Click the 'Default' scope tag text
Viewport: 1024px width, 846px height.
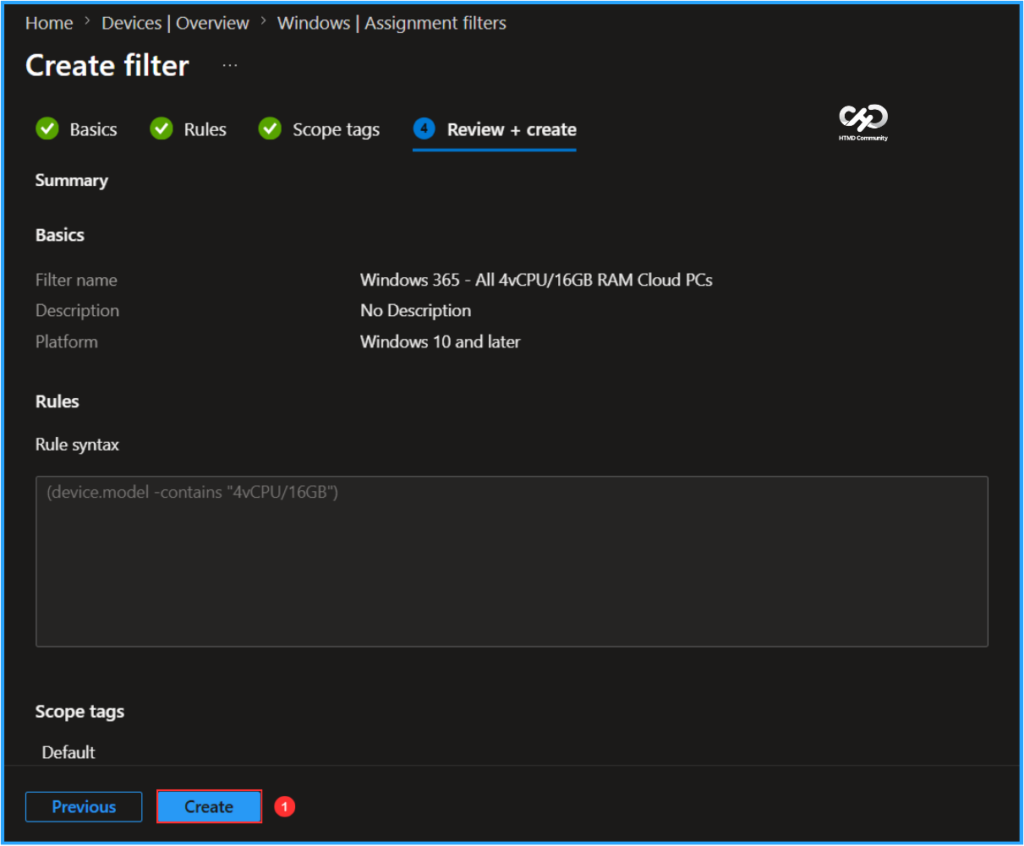tap(68, 753)
